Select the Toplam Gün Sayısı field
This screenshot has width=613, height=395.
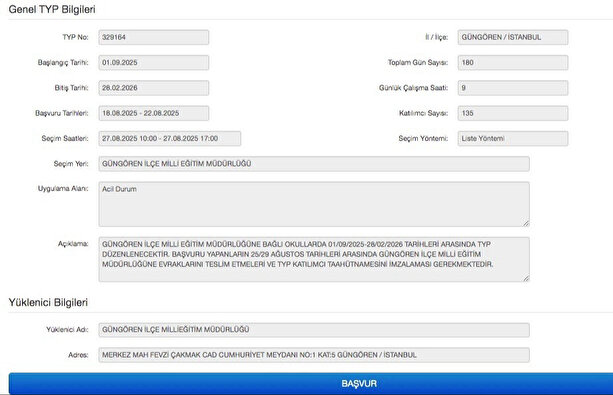[x=513, y=63]
